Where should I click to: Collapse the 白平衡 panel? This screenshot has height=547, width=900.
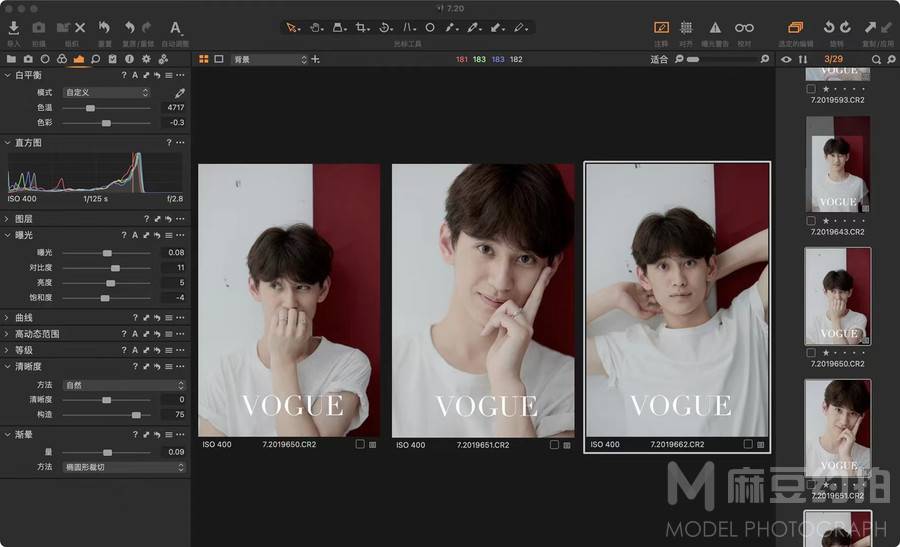click(x=7, y=75)
